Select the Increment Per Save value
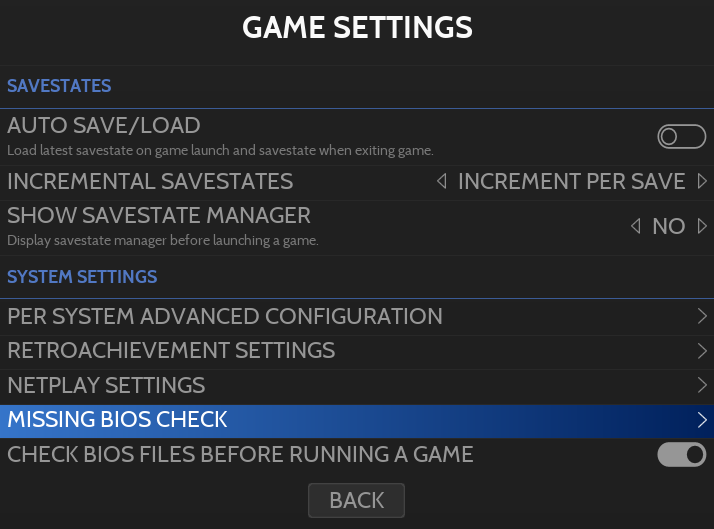Image resolution: width=714 pixels, height=529 pixels. click(x=571, y=182)
